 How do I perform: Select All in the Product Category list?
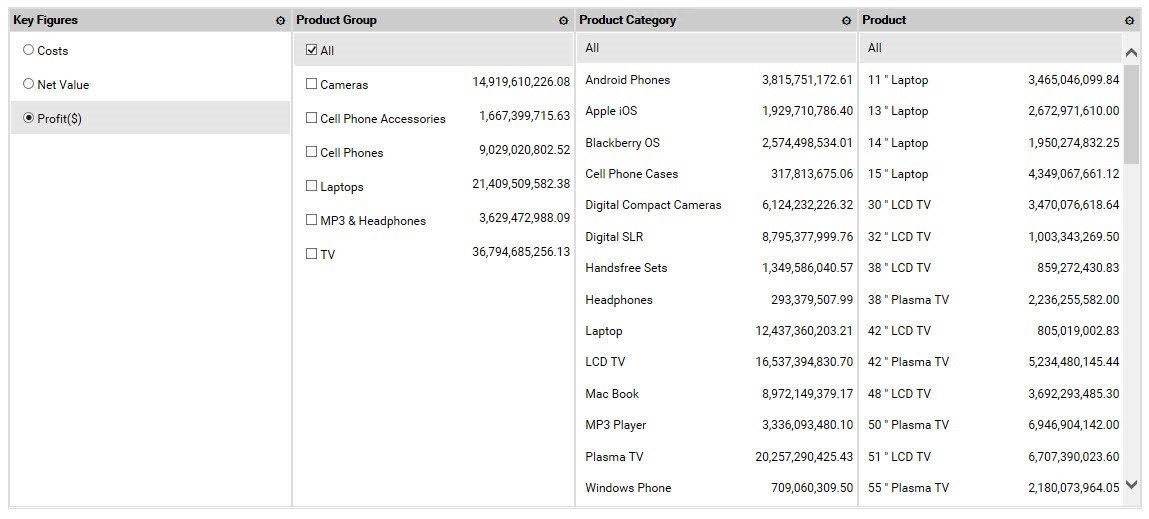coord(592,48)
